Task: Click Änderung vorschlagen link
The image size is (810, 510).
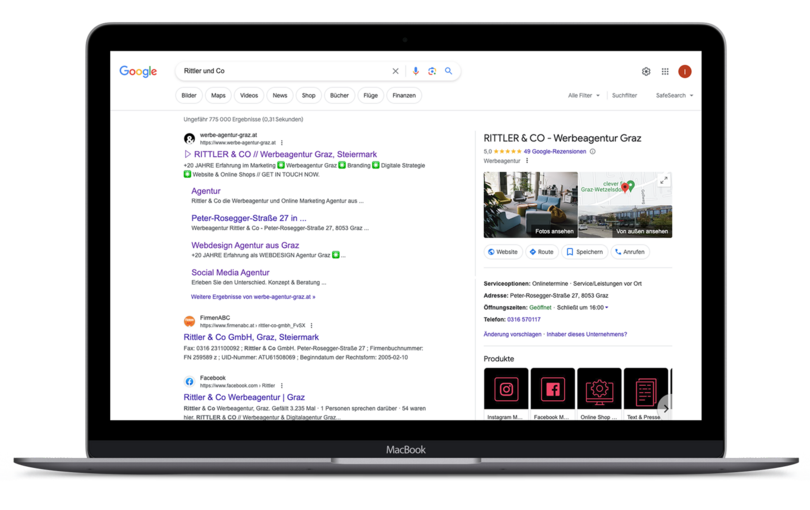Action: tap(512, 334)
